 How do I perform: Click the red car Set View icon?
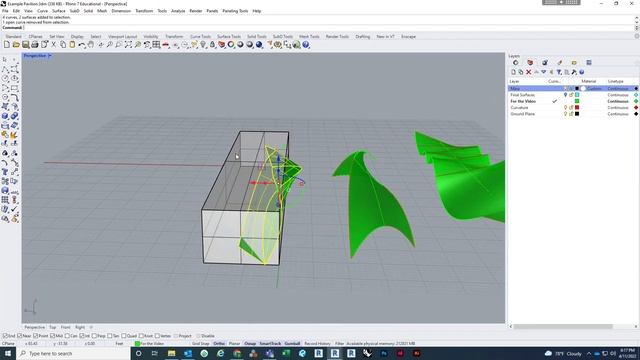coord(166,45)
